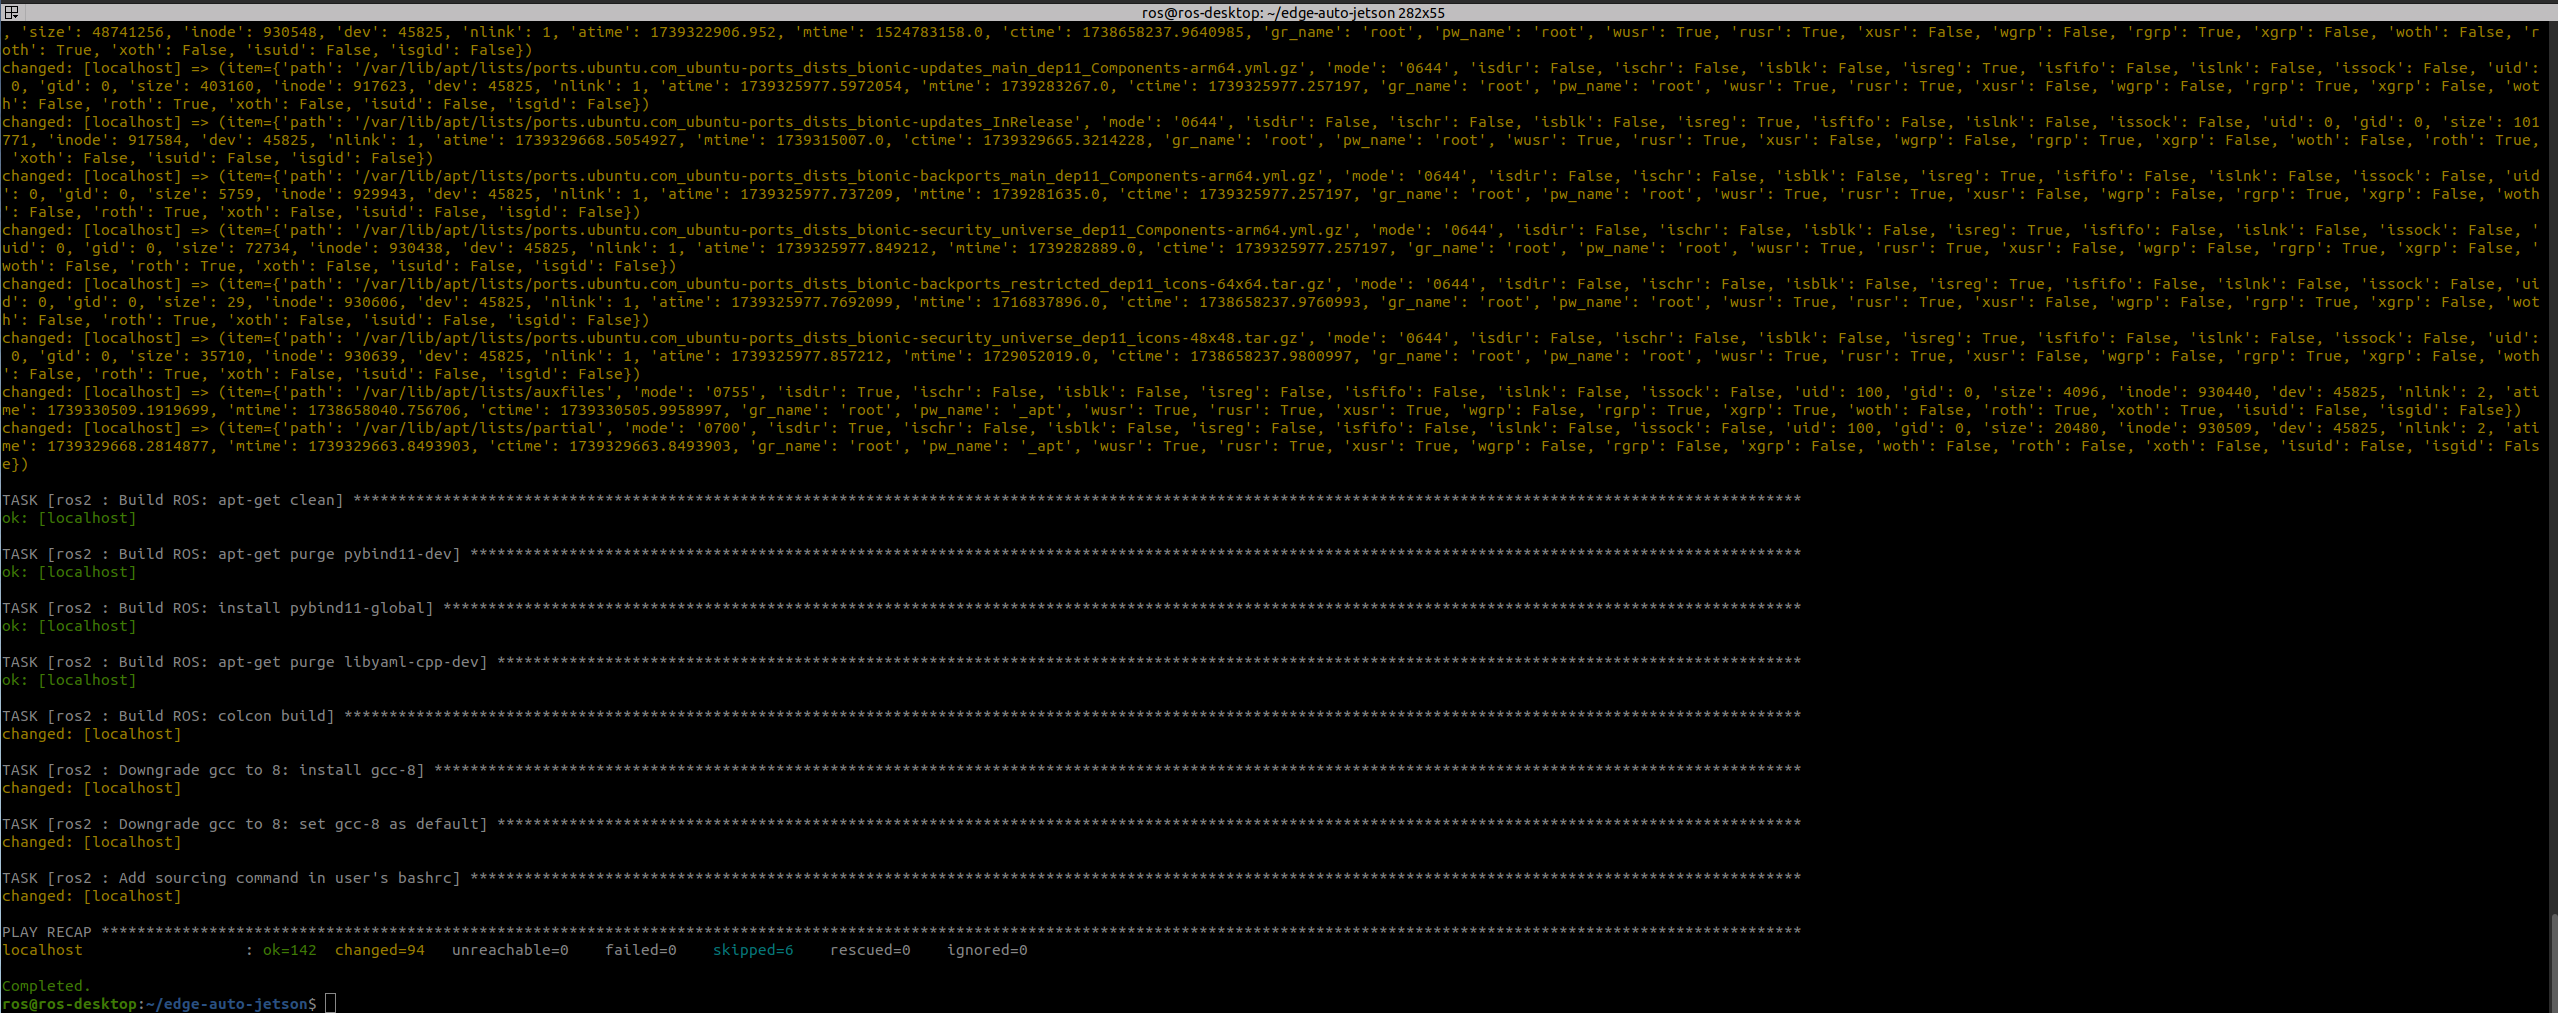Click 'changed: [localhost]' under colcon build task

(x=92, y=733)
